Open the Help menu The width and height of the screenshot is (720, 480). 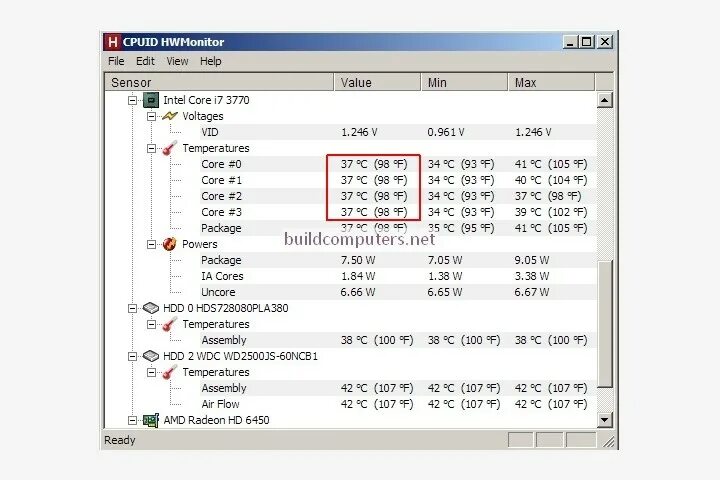click(210, 61)
